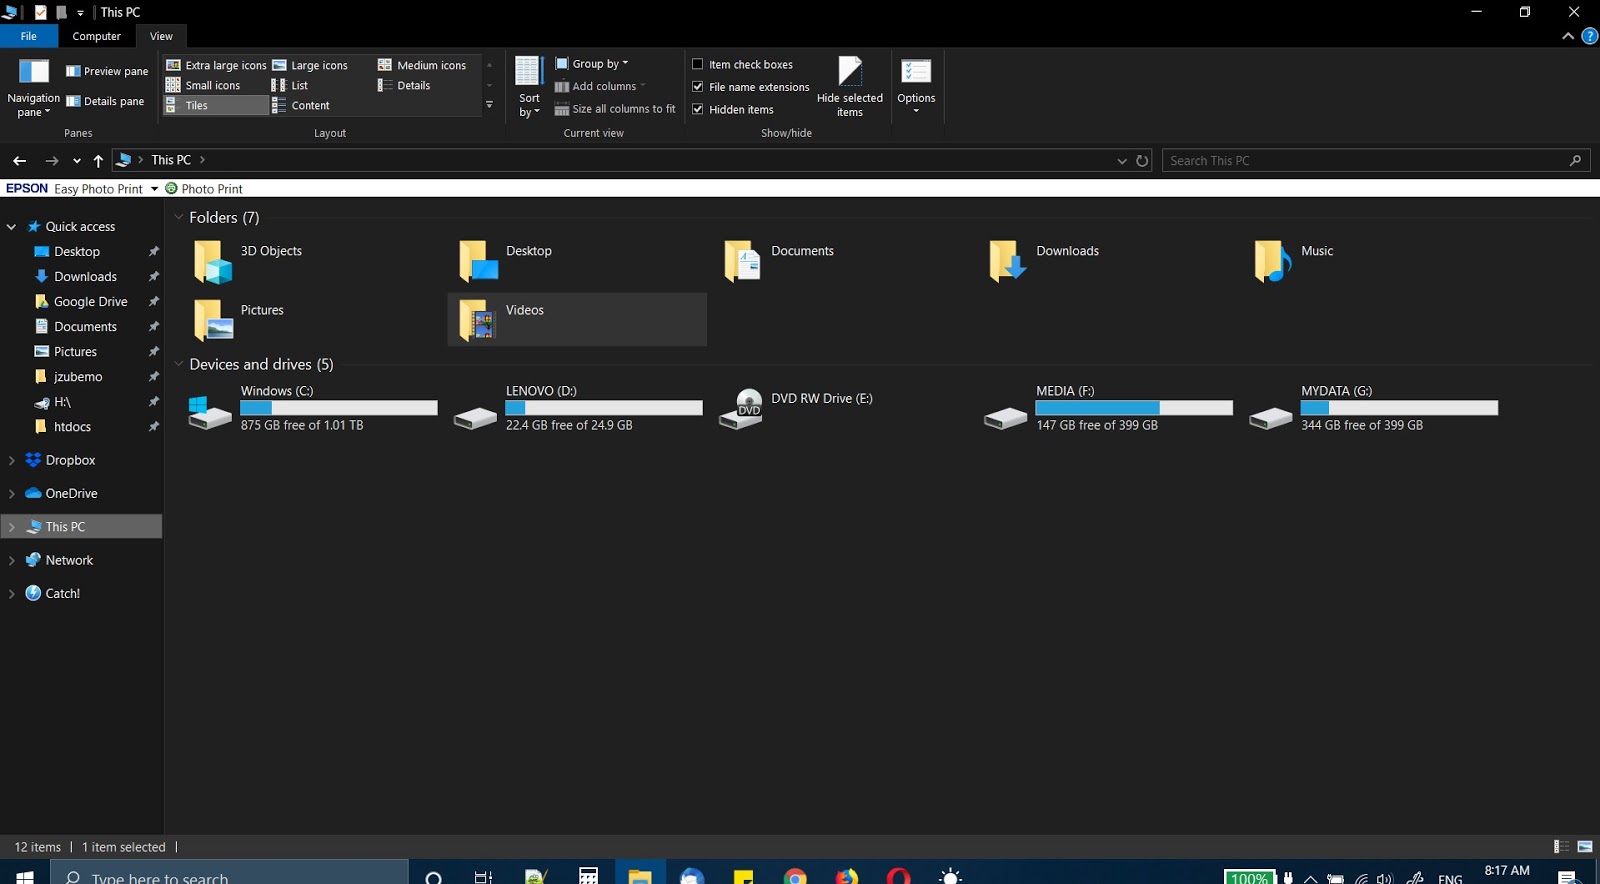The width and height of the screenshot is (1600, 884).
Task: Uncheck Hidden items checkbox
Action: (x=698, y=109)
